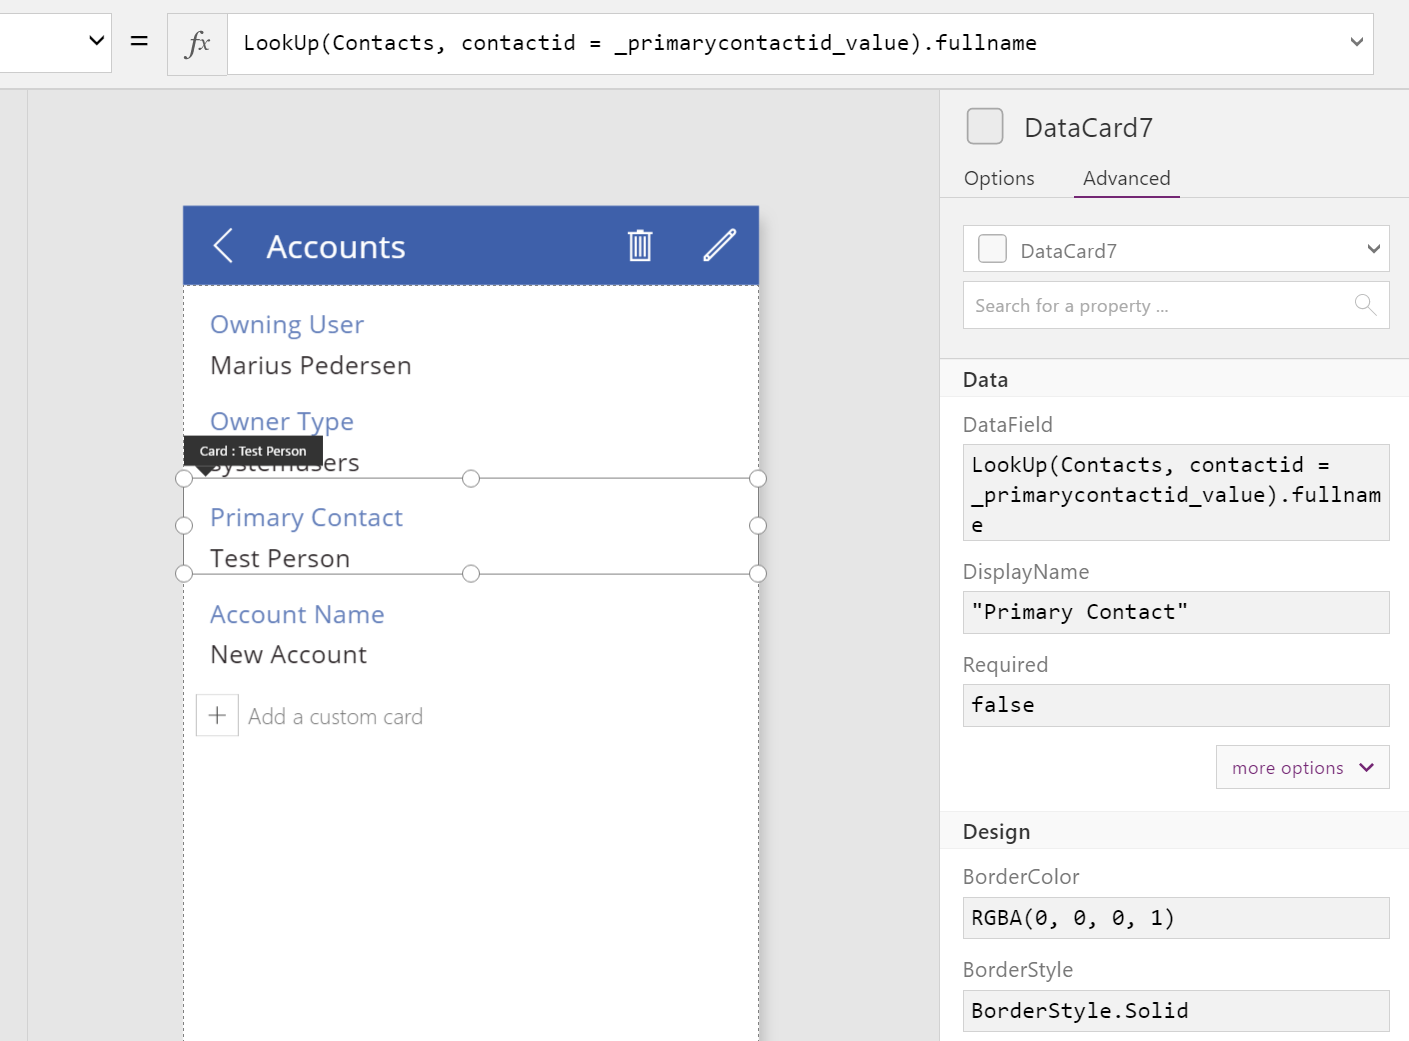
Task: Expand more options
Action: point(1302,768)
